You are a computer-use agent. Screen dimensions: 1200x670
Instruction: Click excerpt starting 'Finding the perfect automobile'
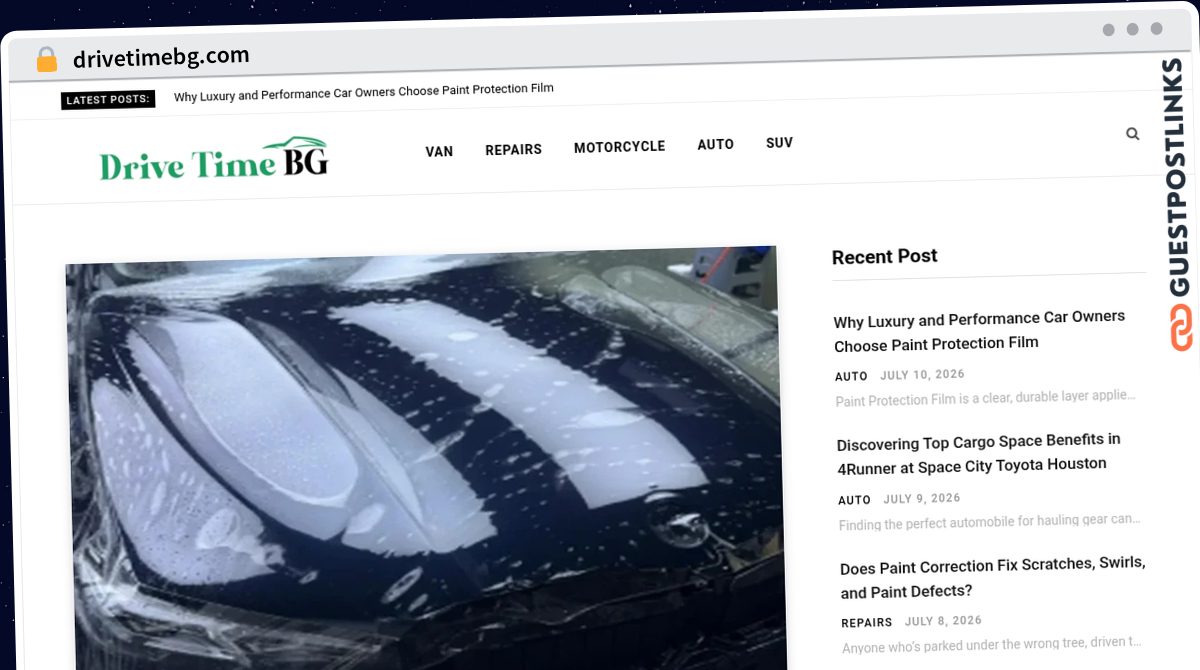989,521
